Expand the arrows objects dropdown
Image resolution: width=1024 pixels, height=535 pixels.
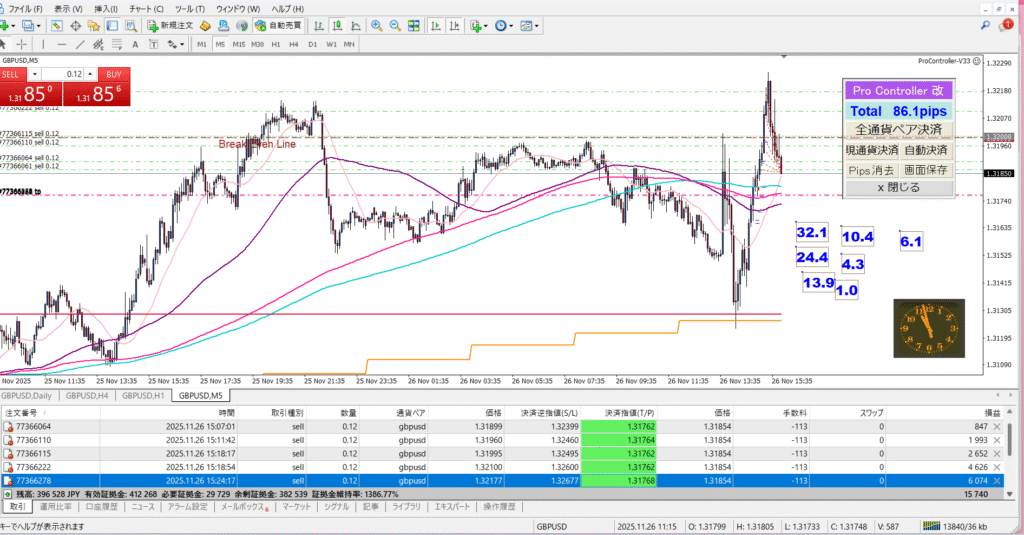coord(183,44)
